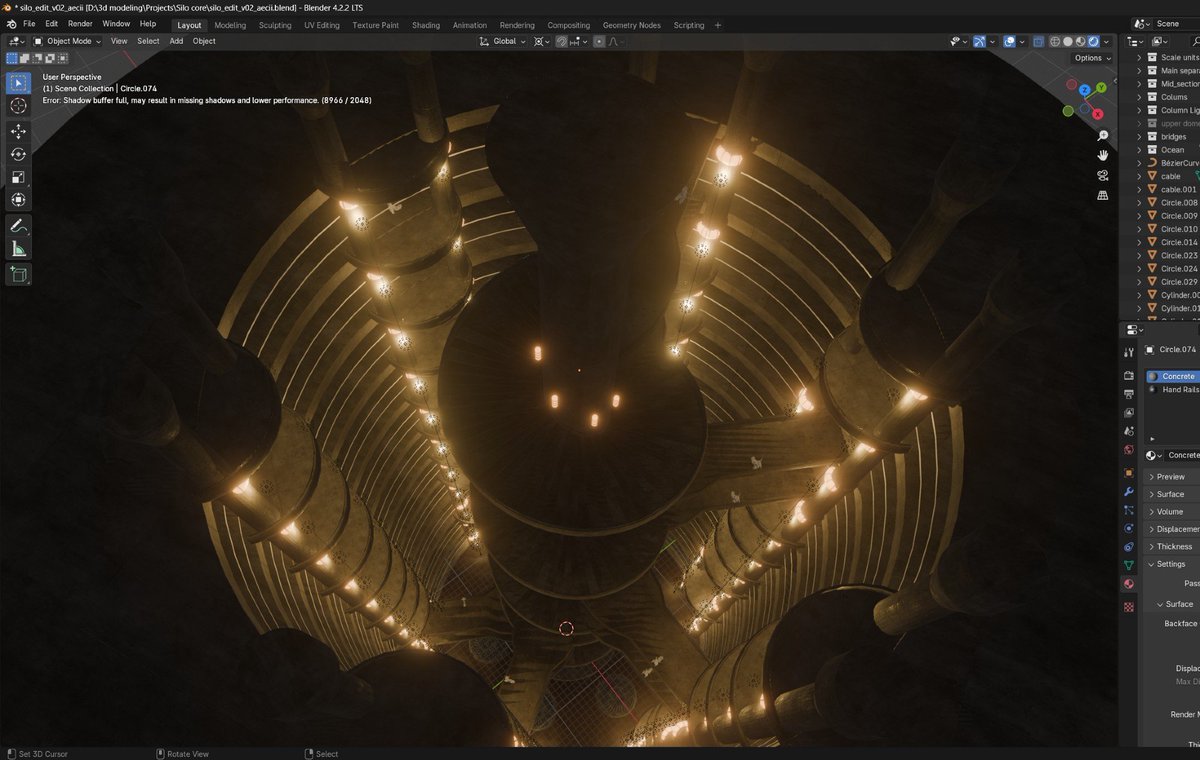Open the Options dropdown in viewport

click(x=1092, y=58)
